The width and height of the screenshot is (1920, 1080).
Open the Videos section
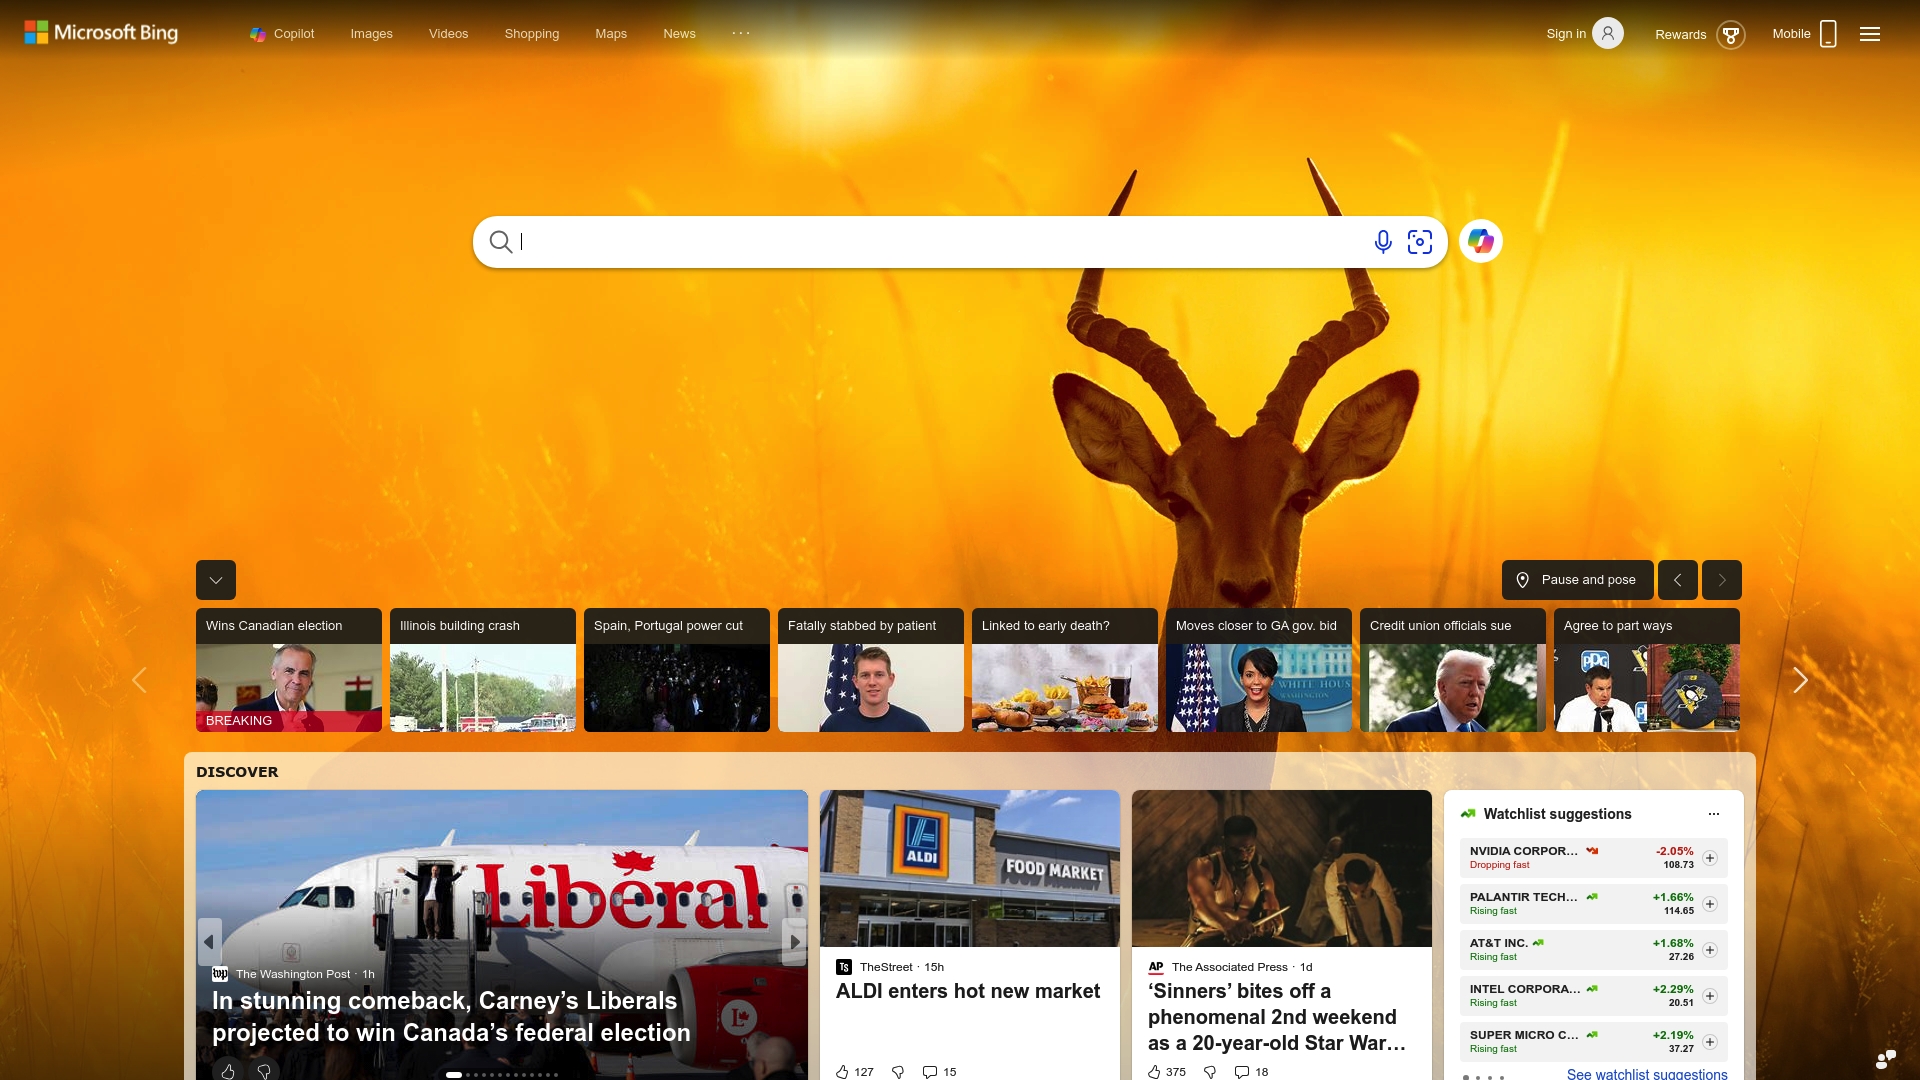(448, 33)
